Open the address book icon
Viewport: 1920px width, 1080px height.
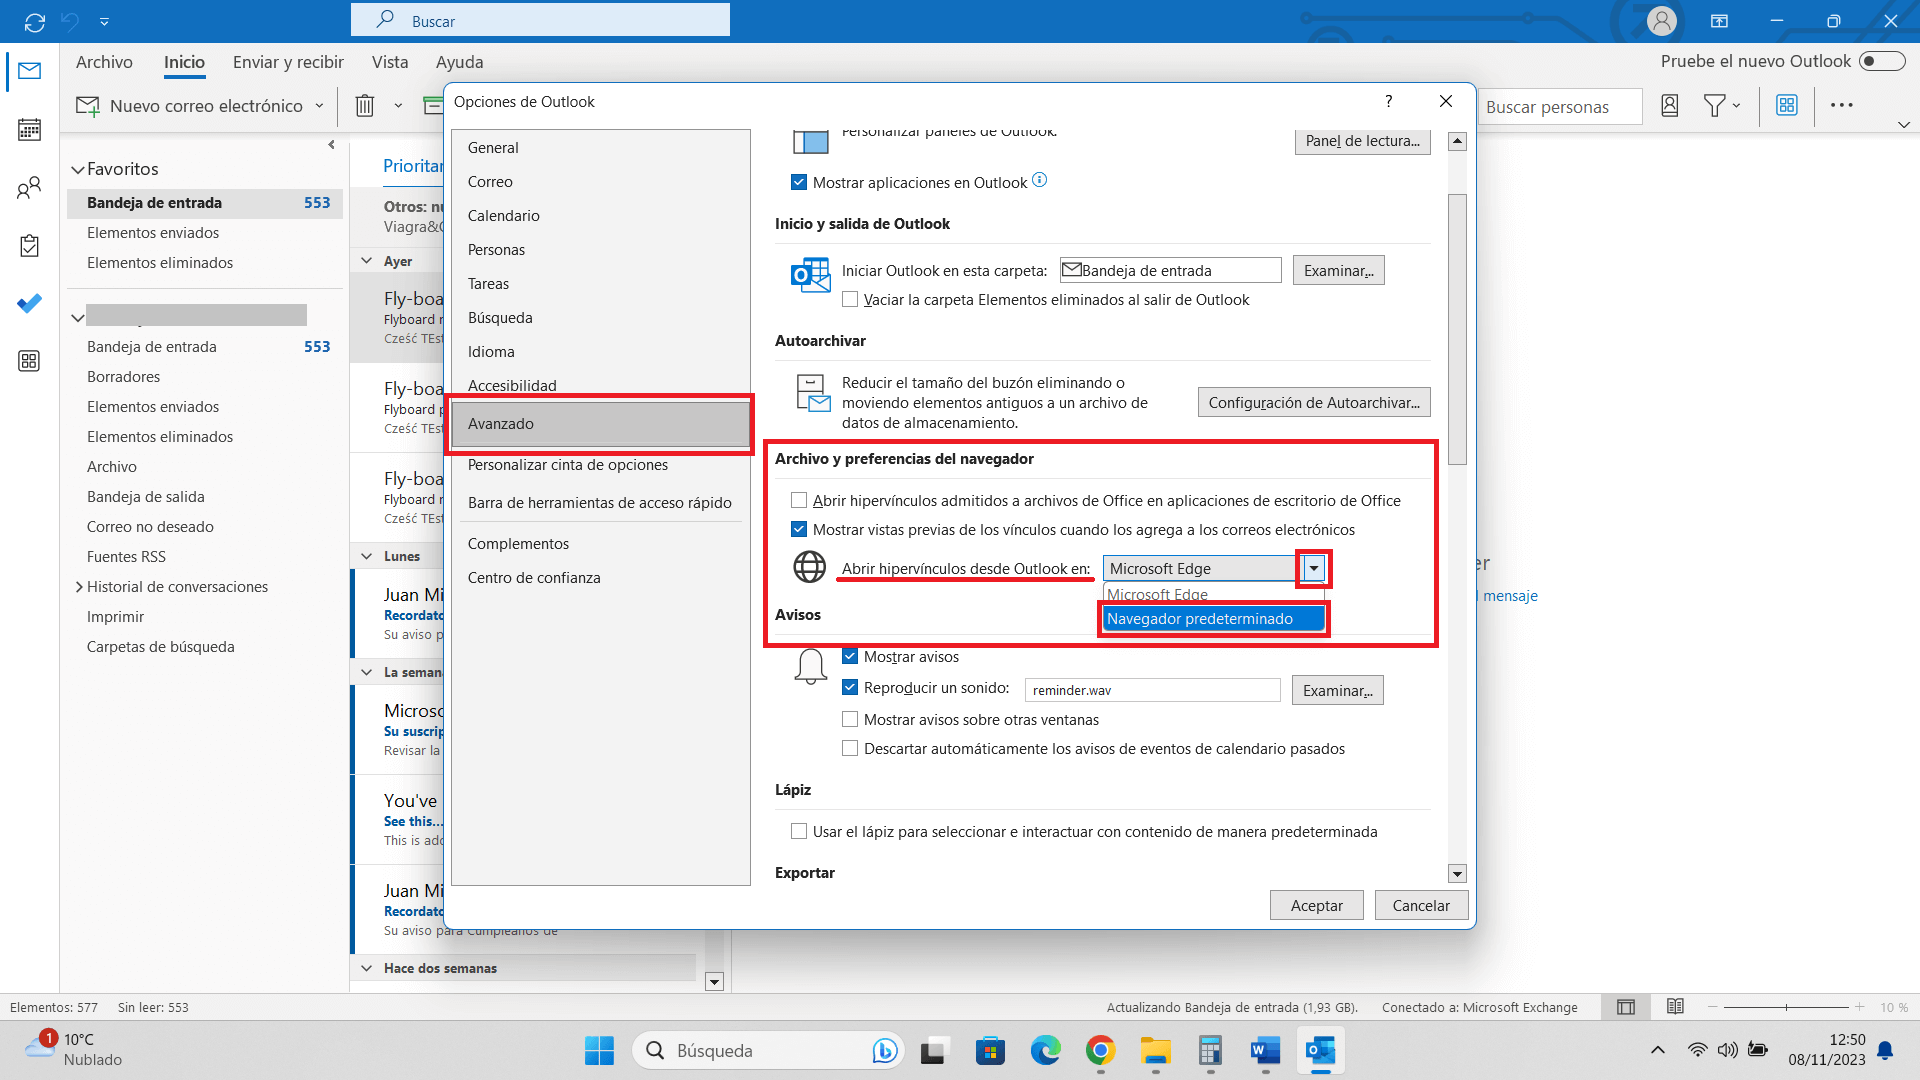point(1669,105)
